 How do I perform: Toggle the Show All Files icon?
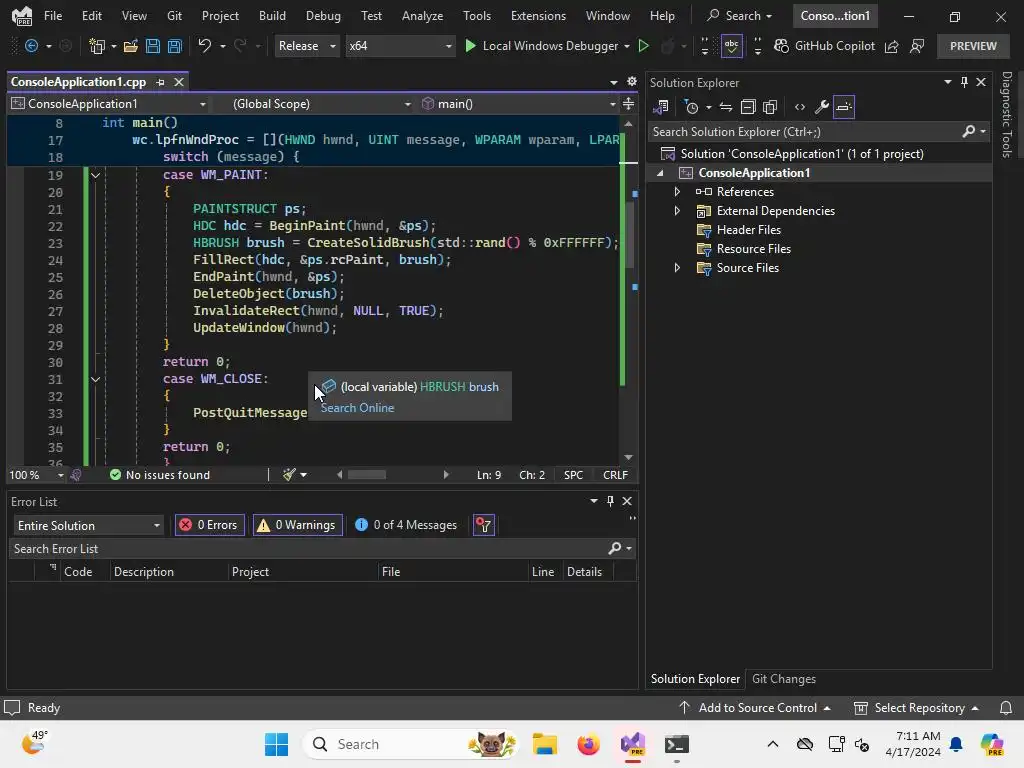point(770,107)
